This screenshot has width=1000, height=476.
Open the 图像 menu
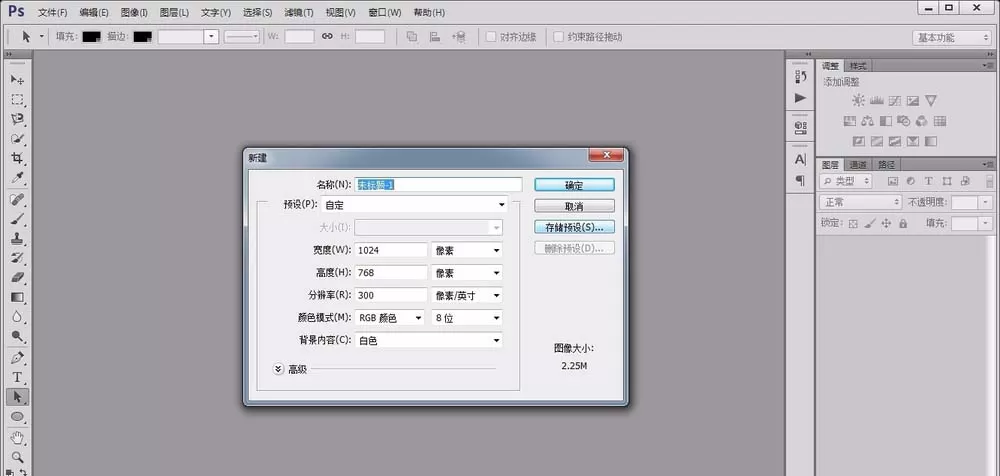(134, 13)
